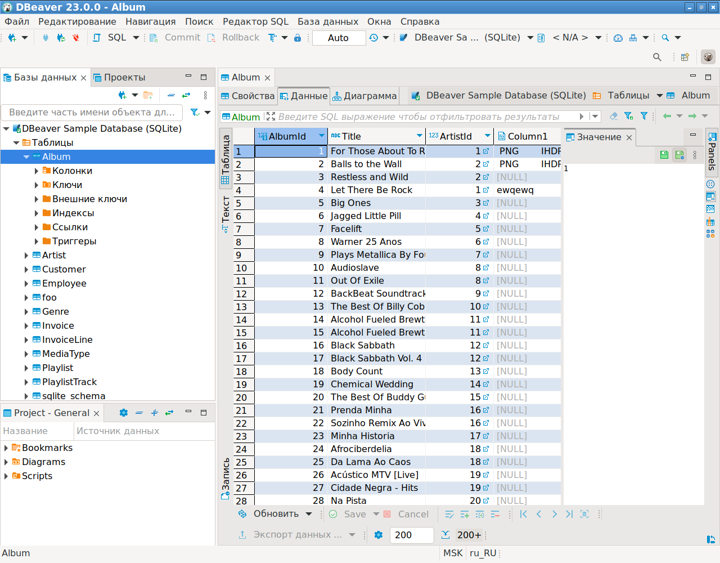Viewport: 720px width, 563px height.
Task: Go to first row with navigation icon
Action: tap(523, 514)
